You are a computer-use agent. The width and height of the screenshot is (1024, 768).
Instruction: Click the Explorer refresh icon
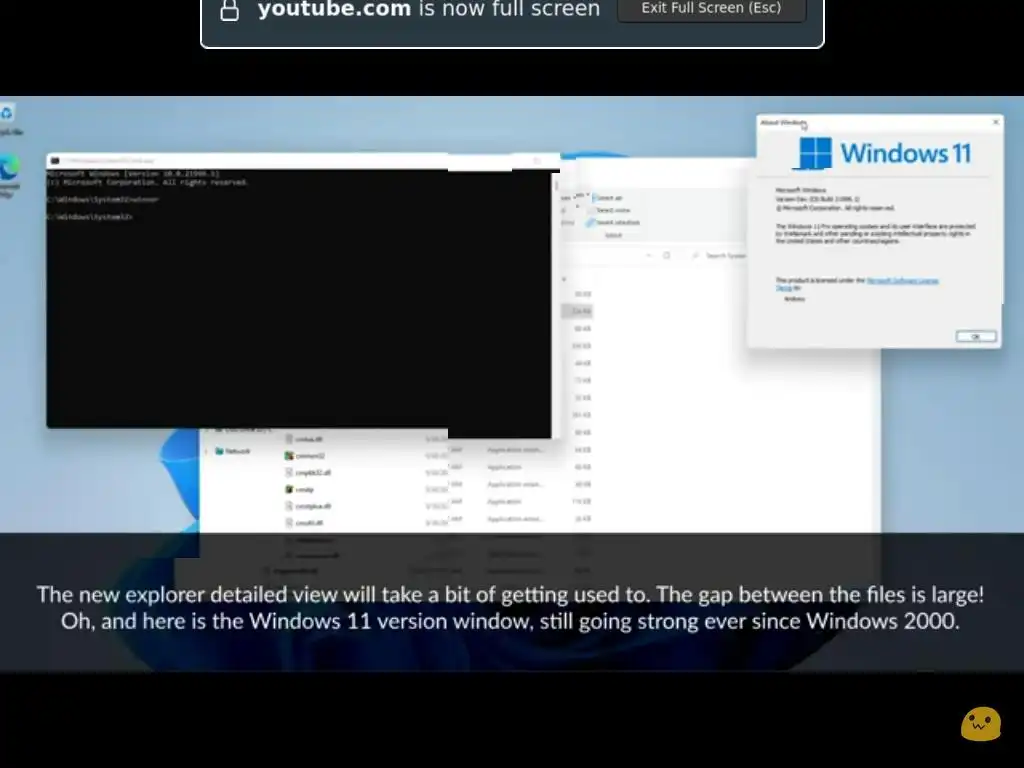666,255
